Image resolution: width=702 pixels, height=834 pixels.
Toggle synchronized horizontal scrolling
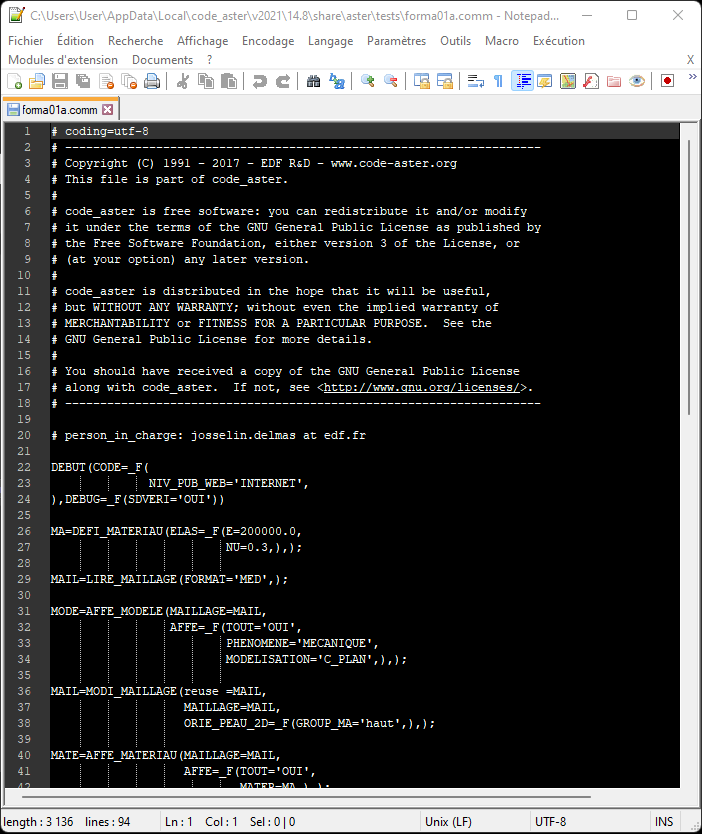click(445, 81)
